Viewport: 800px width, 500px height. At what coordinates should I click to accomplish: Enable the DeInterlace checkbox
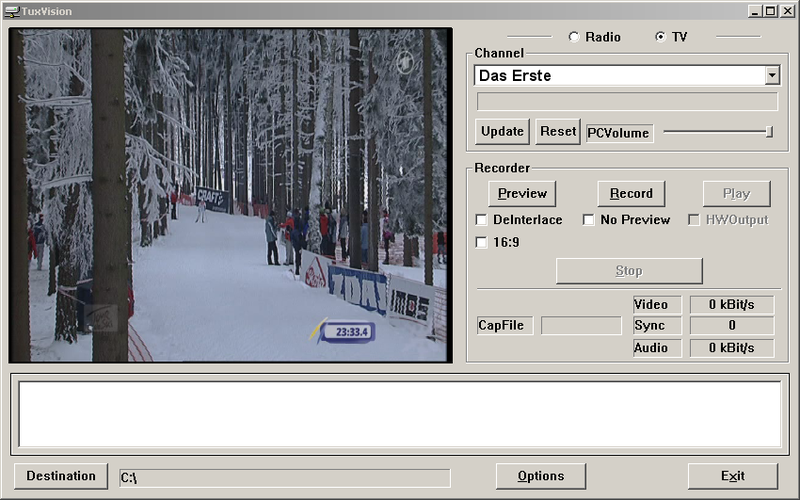pos(481,220)
